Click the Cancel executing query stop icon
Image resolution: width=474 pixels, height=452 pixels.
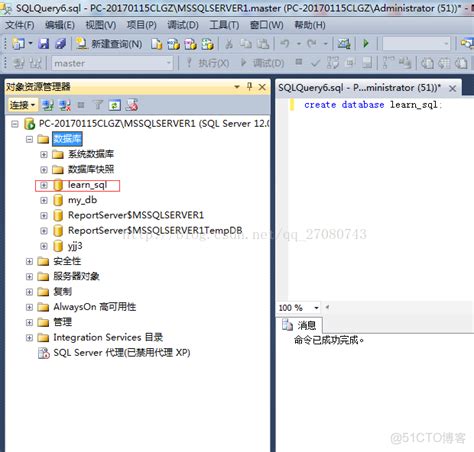(299, 62)
